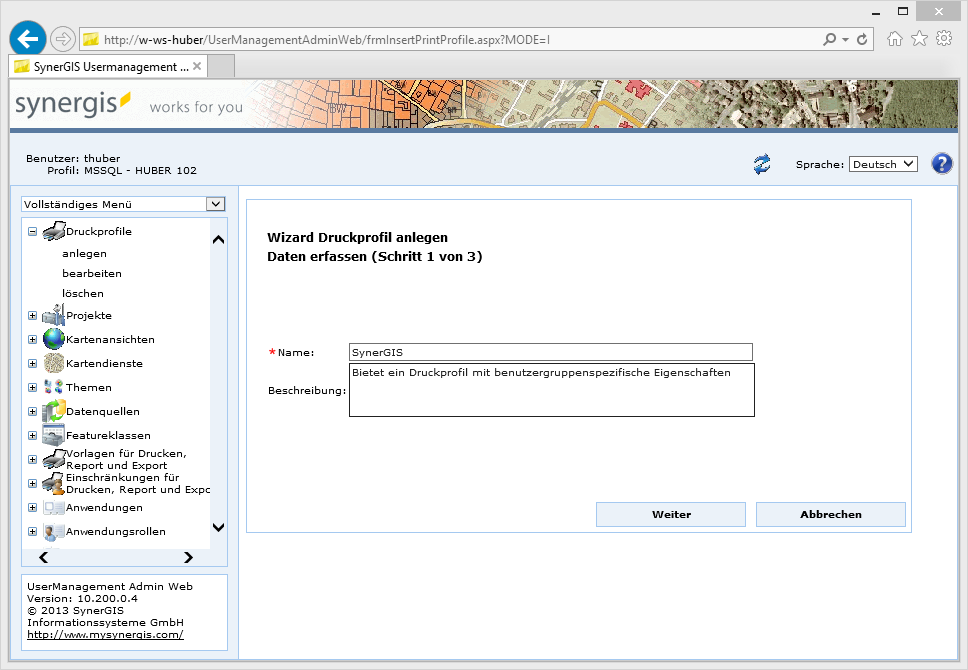Click into the Name input field
The width and height of the screenshot is (968, 670).
550,352
